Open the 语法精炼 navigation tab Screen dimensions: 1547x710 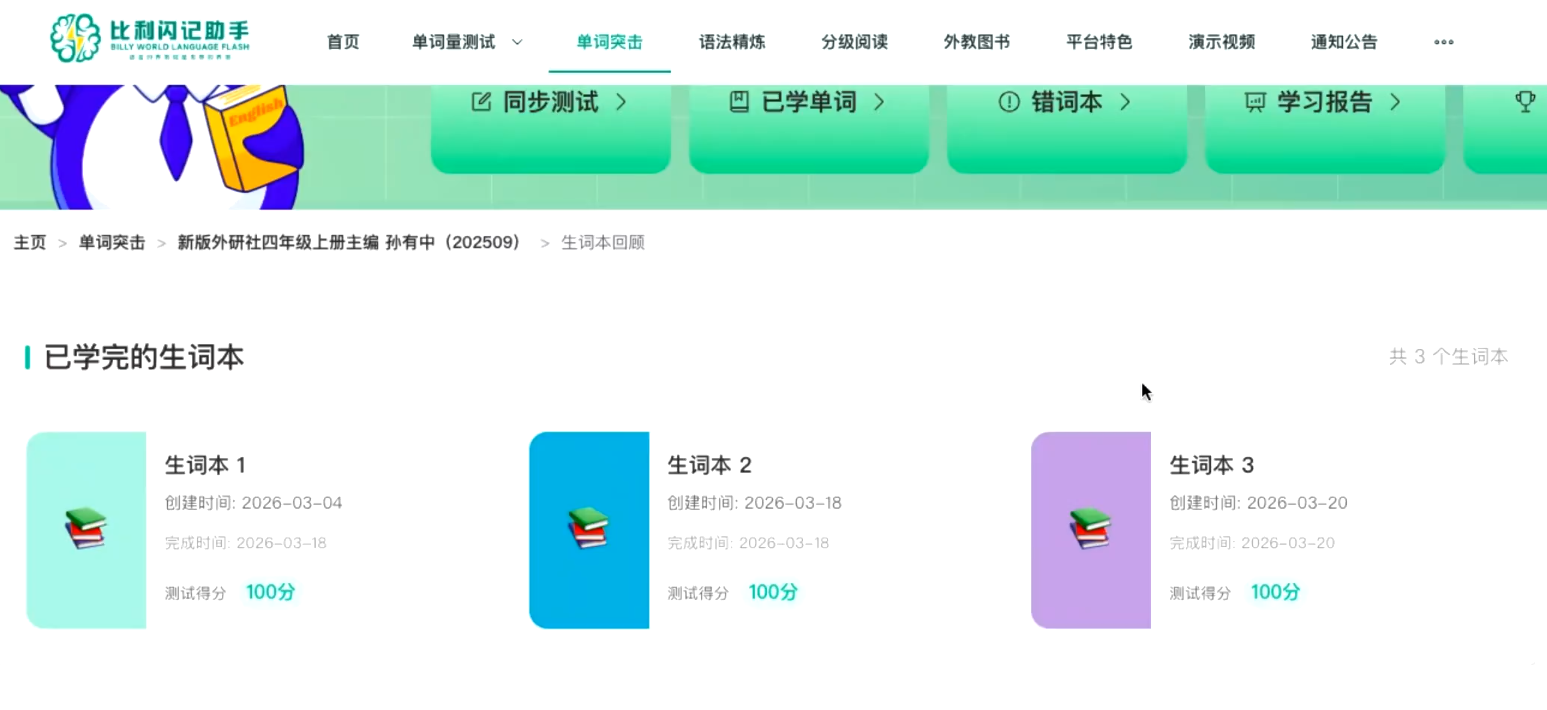(732, 42)
